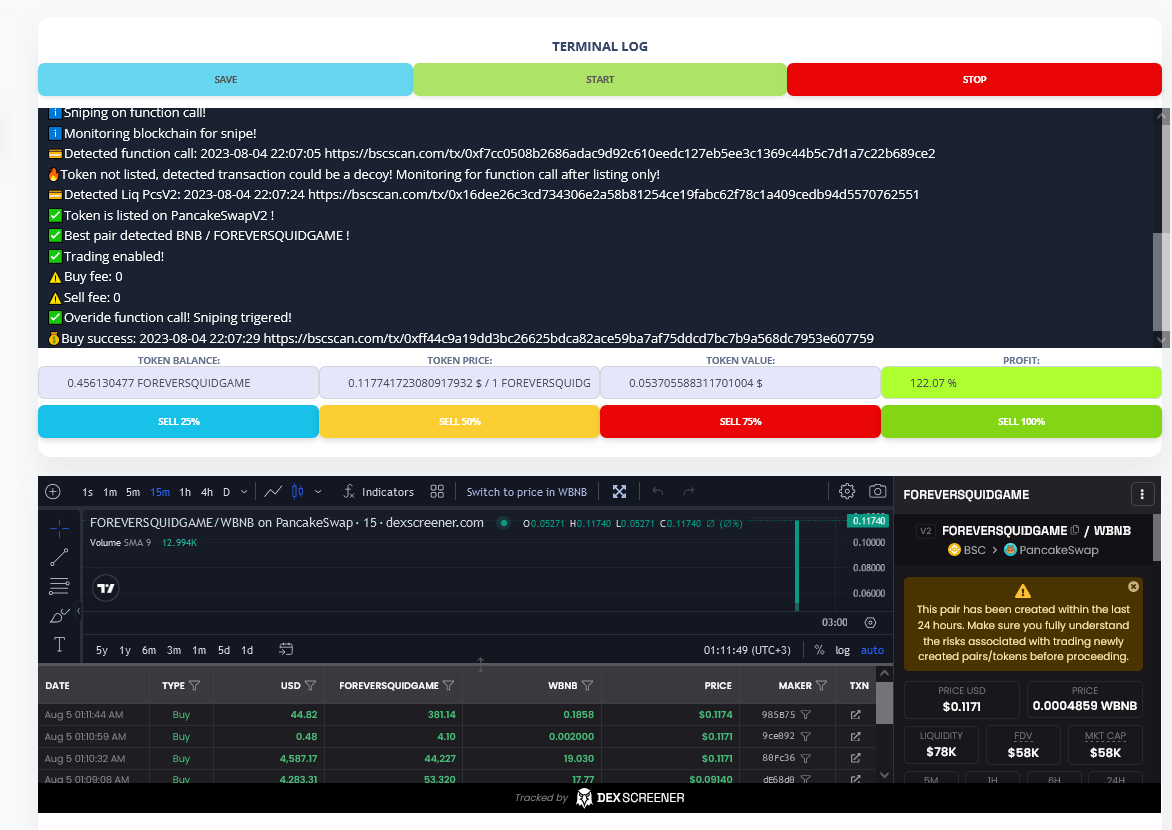Close the new pair warning banner
Screen dimensions: 1172x830
click(x=1133, y=587)
